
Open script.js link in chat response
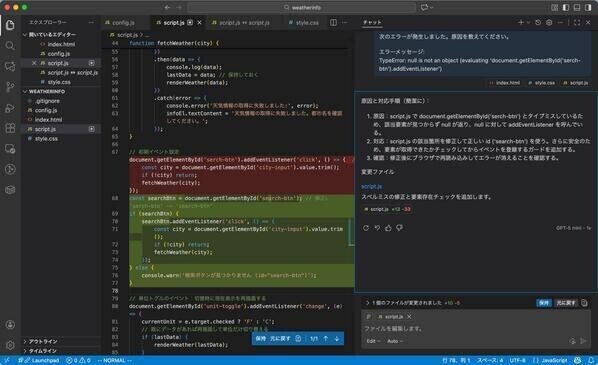tap(371, 187)
